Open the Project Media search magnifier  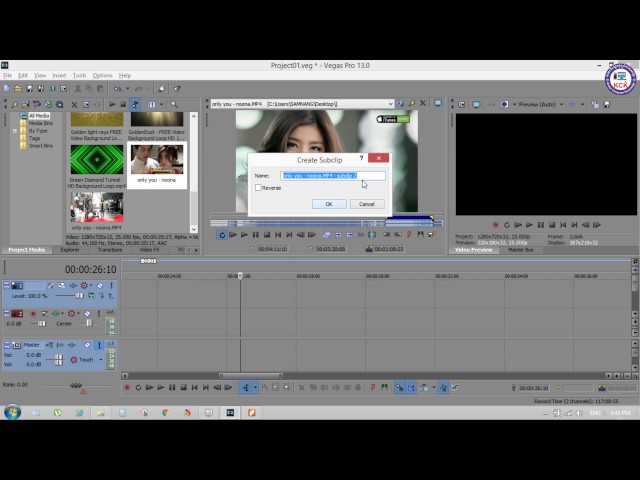point(174,104)
